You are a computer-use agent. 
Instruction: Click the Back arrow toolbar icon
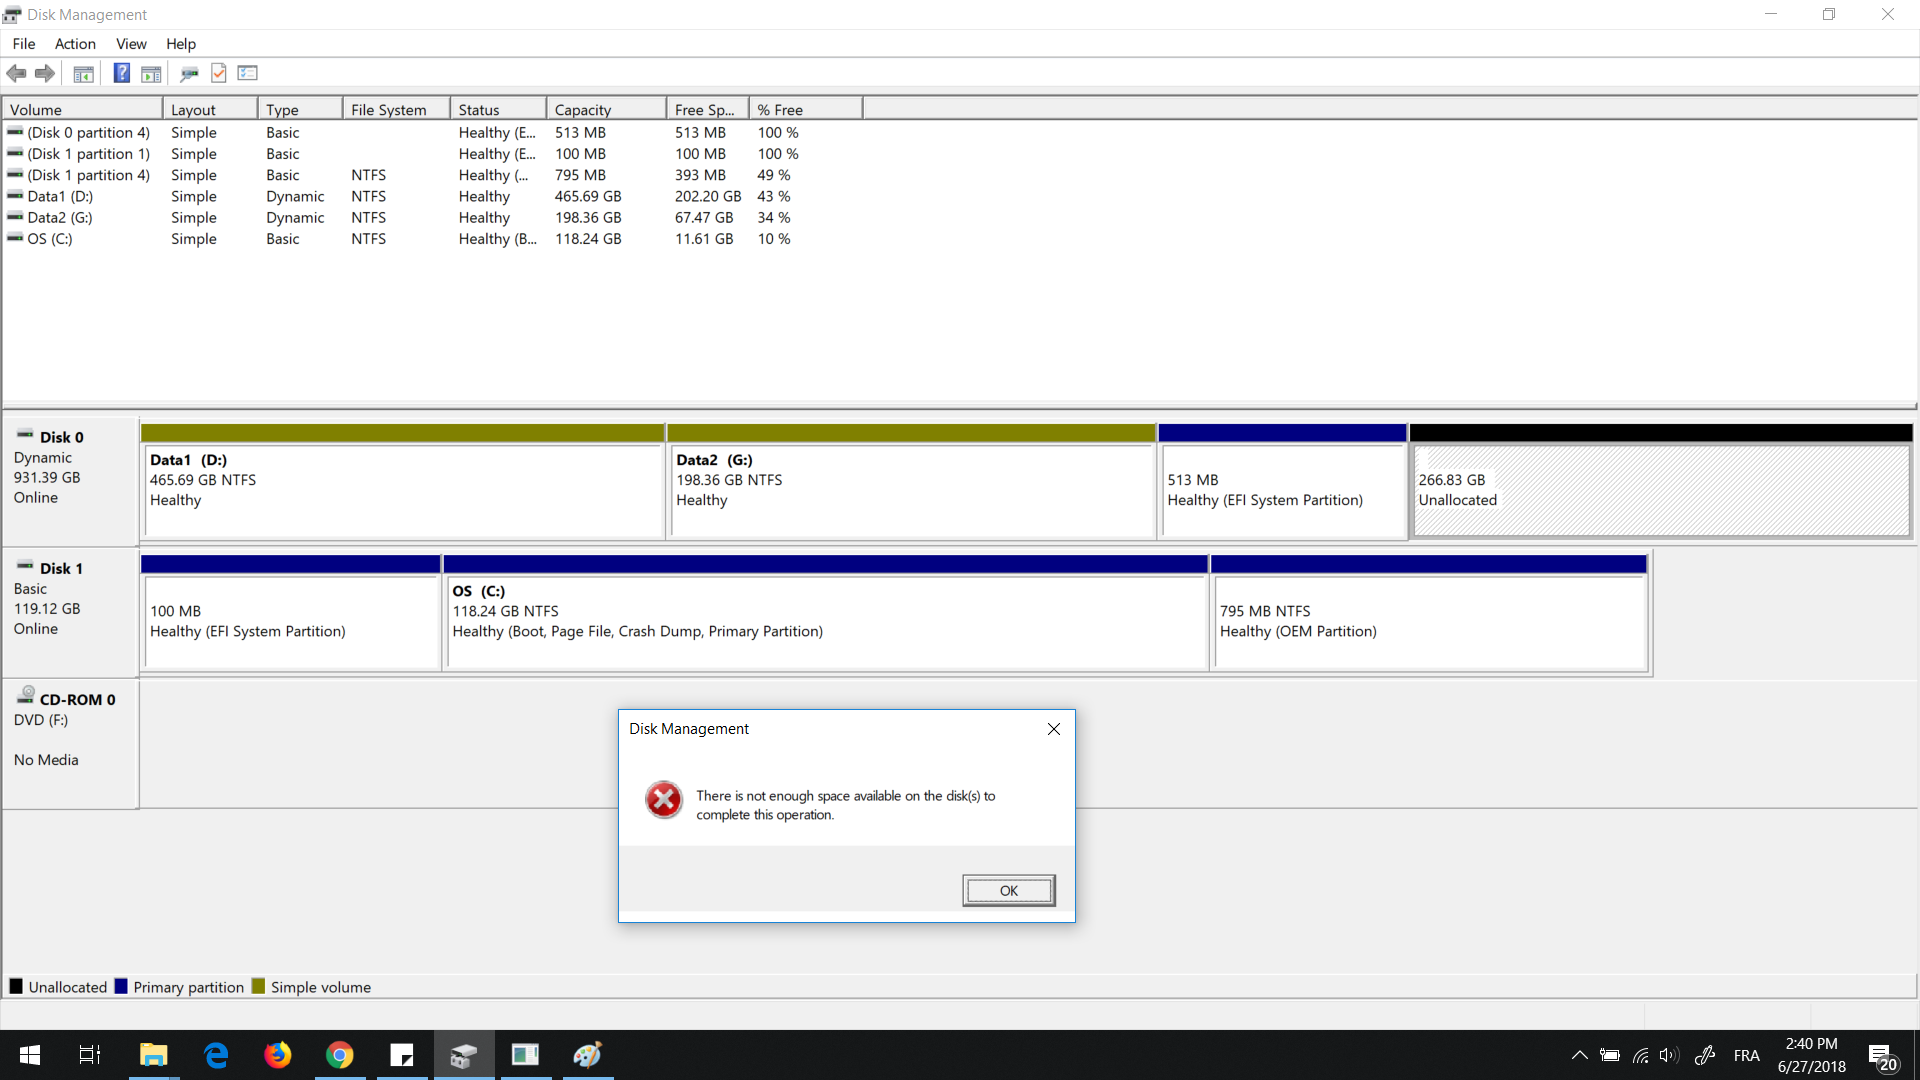(x=16, y=73)
